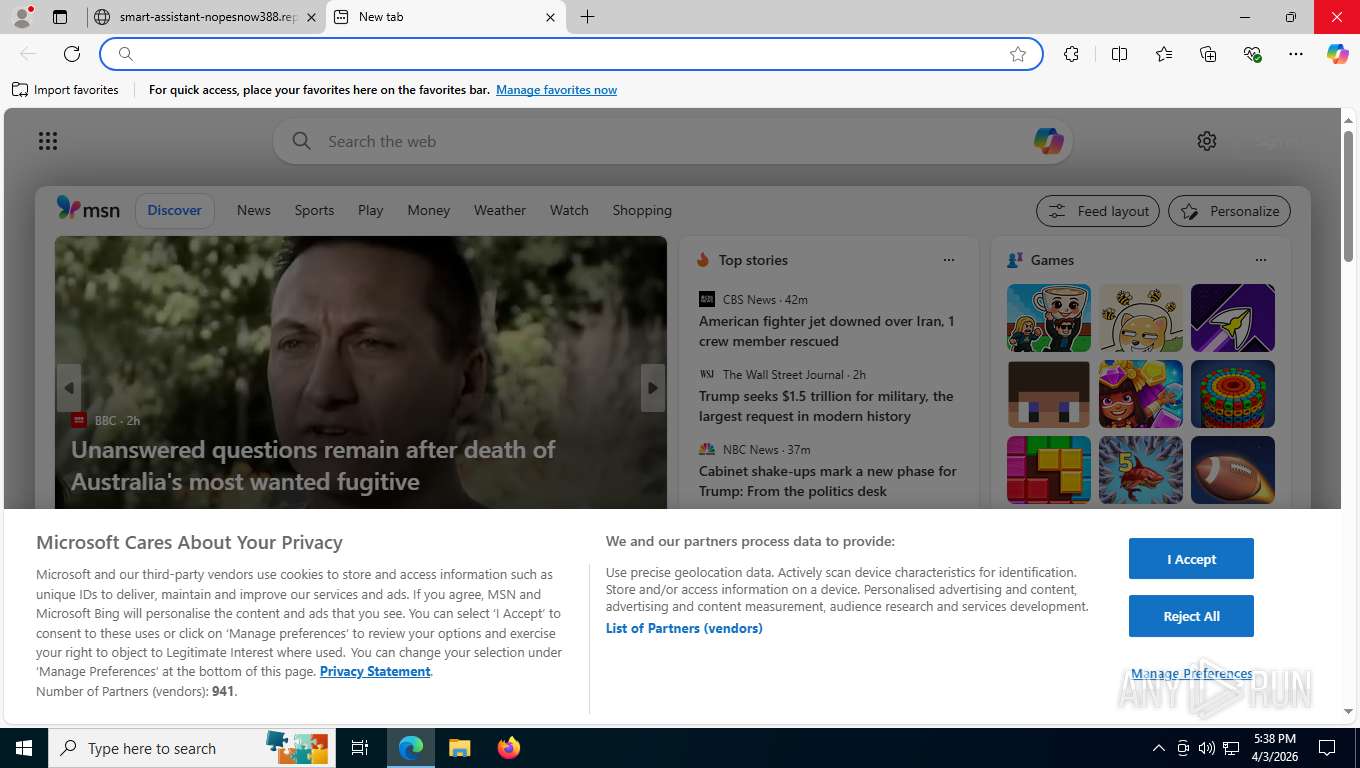Open the Favorites list icon
The width and height of the screenshot is (1360, 768).
click(1164, 54)
